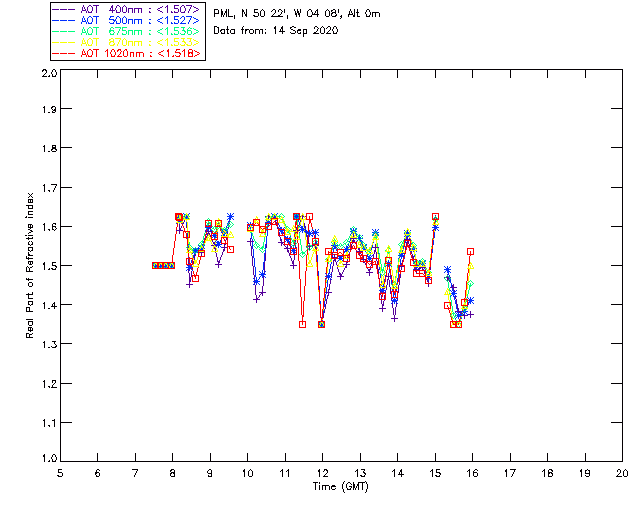Click the red square peak marker at 15:00
The width and height of the screenshot is (640, 512).
pyautogui.click(x=436, y=216)
